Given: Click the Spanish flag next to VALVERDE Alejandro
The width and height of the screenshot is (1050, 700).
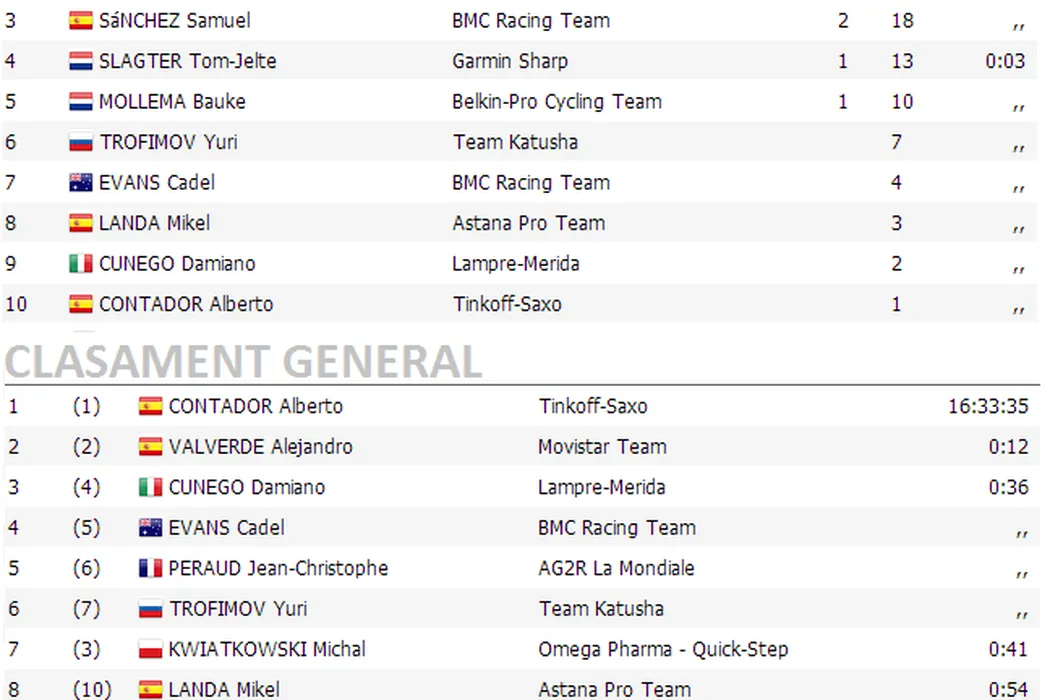Looking at the screenshot, I should (x=151, y=447).
